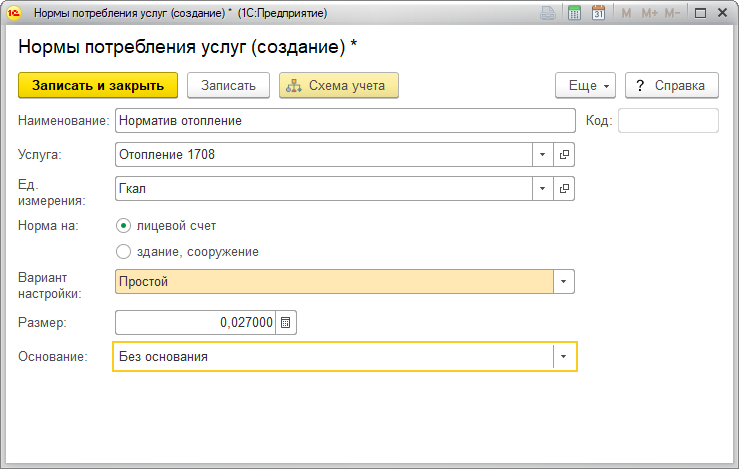Open the Еще menu
The width and height of the screenshot is (739, 469).
coord(585,86)
